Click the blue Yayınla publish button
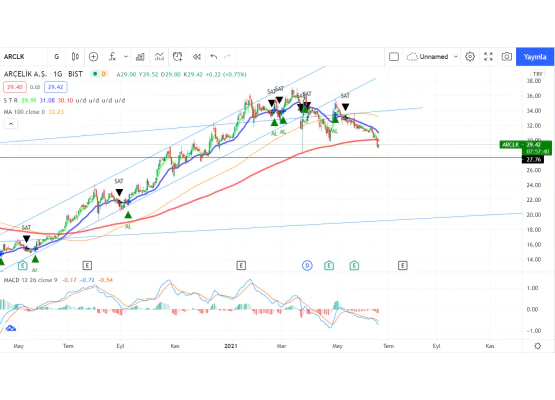The height and width of the screenshot is (400, 555). coord(535,57)
